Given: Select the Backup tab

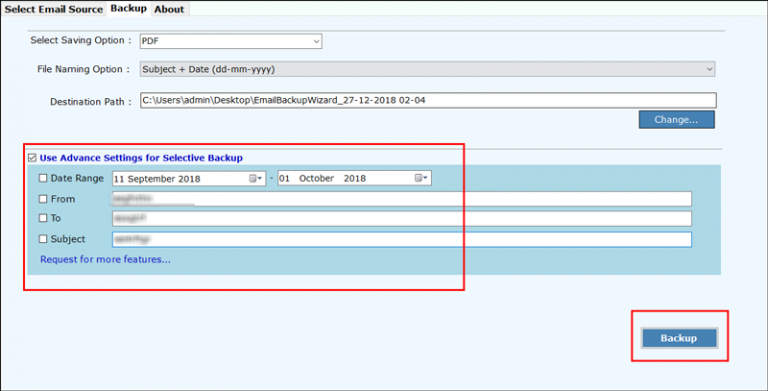Looking at the screenshot, I should pyautogui.click(x=128, y=8).
